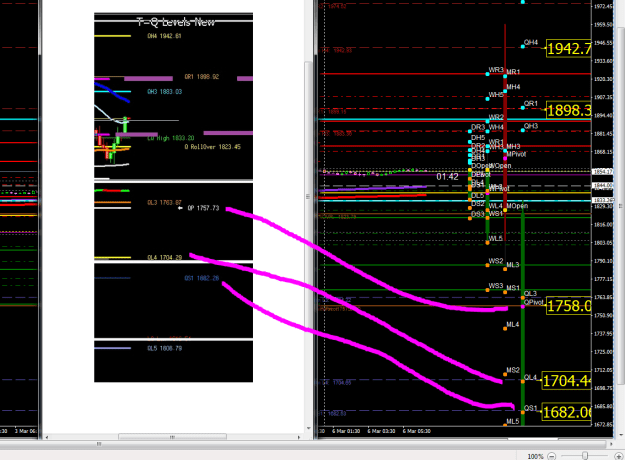Image resolution: width=625 pixels, height=460 pixels.
Task: Click the QL3 1763.87 label
Action: pyautogui.click(x=164, y=202)
